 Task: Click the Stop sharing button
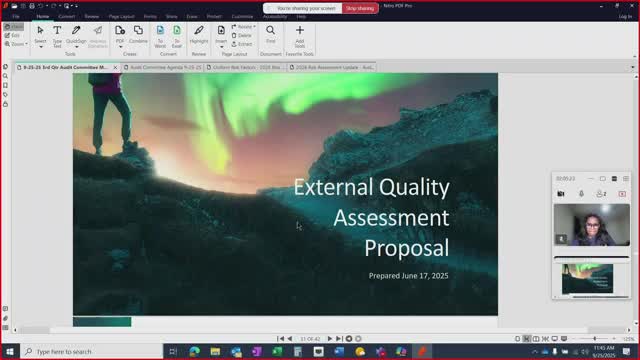coord(360,8)
